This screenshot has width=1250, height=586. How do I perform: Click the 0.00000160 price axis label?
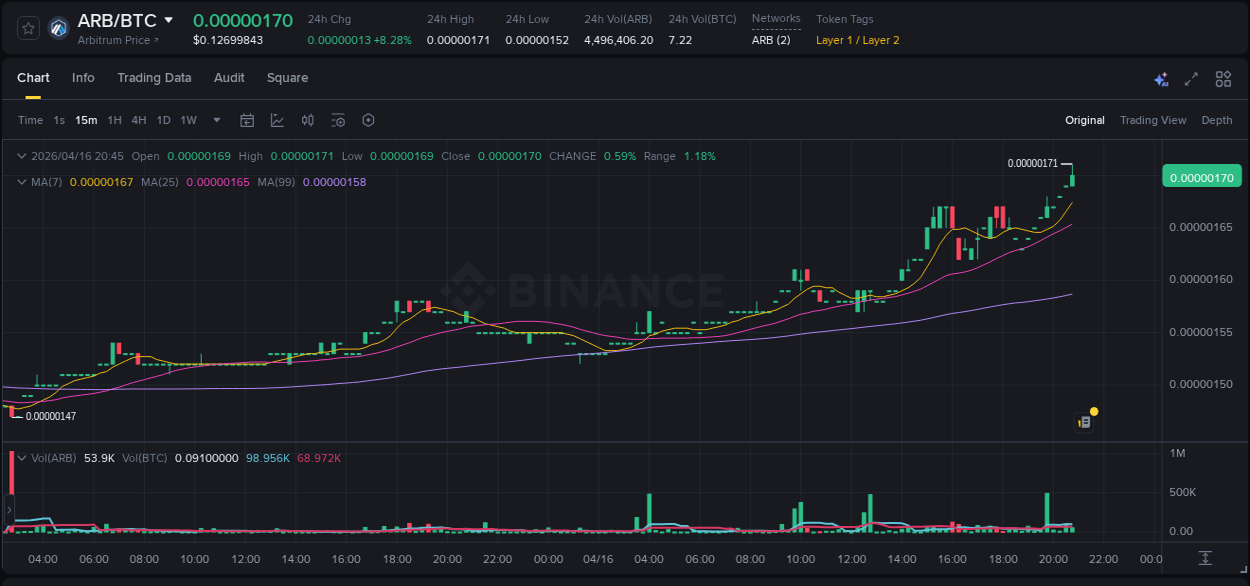1200,279
